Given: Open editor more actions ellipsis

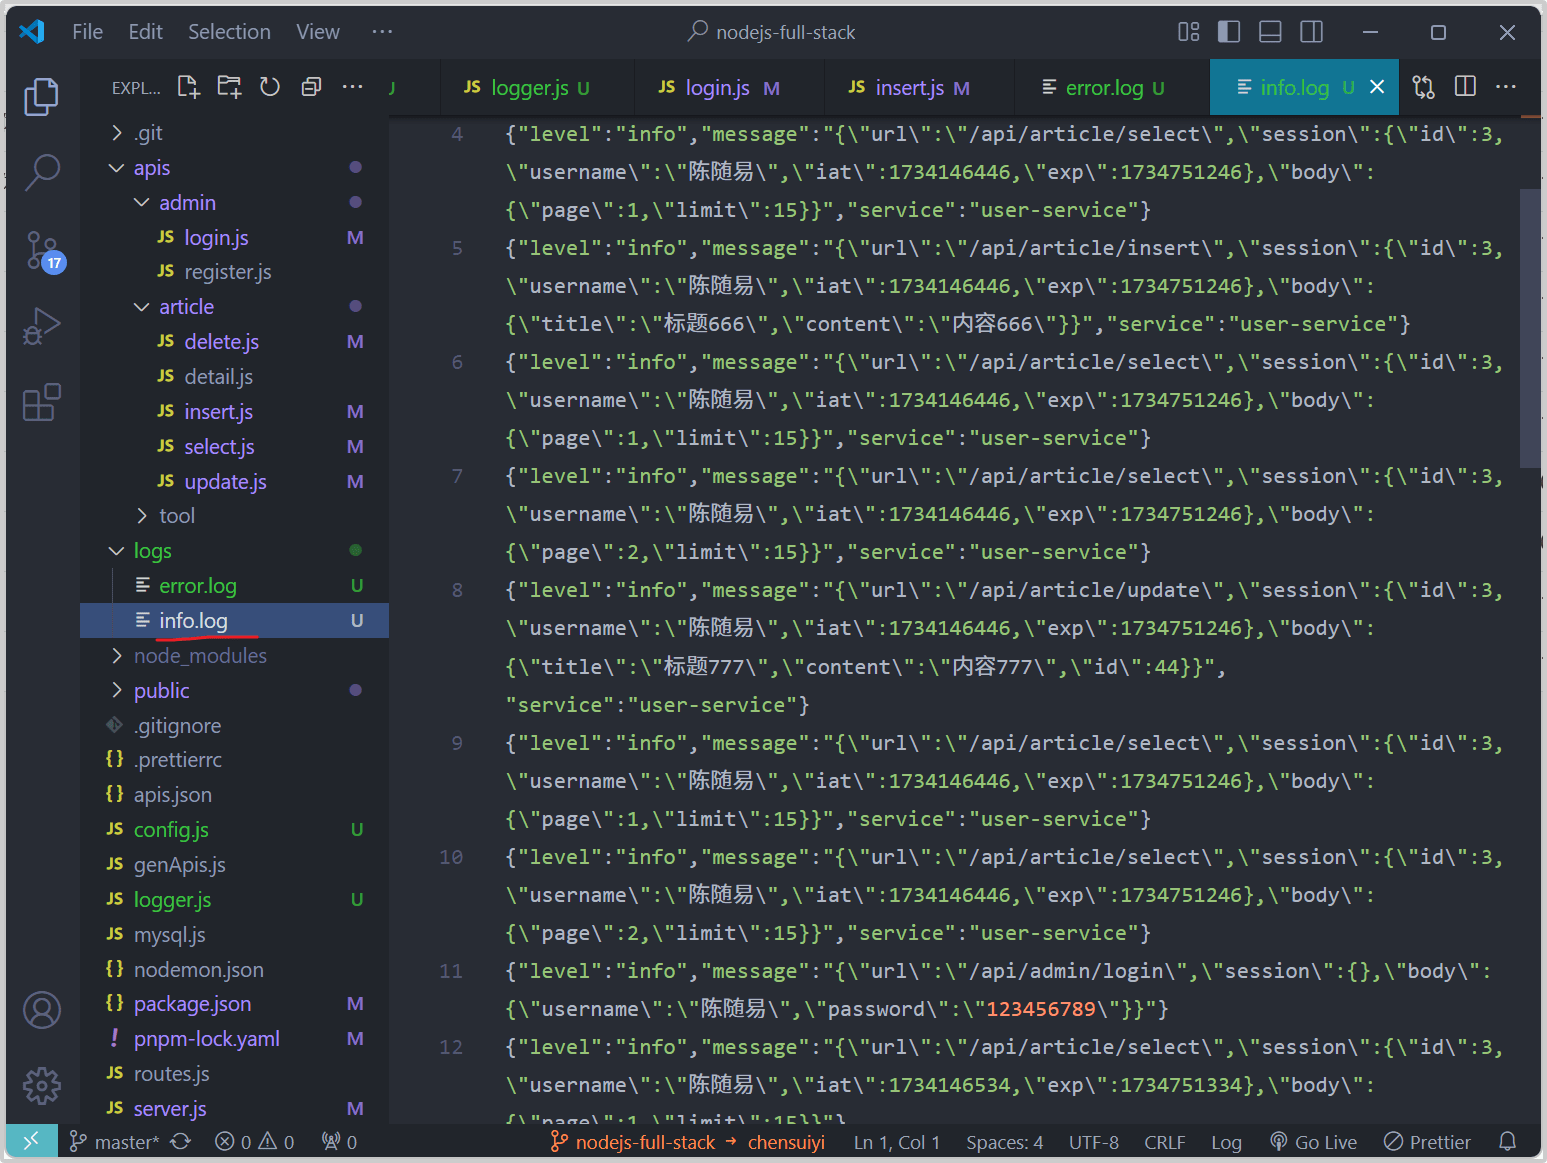Looking at the screenshot, I should pos(1506,87).
